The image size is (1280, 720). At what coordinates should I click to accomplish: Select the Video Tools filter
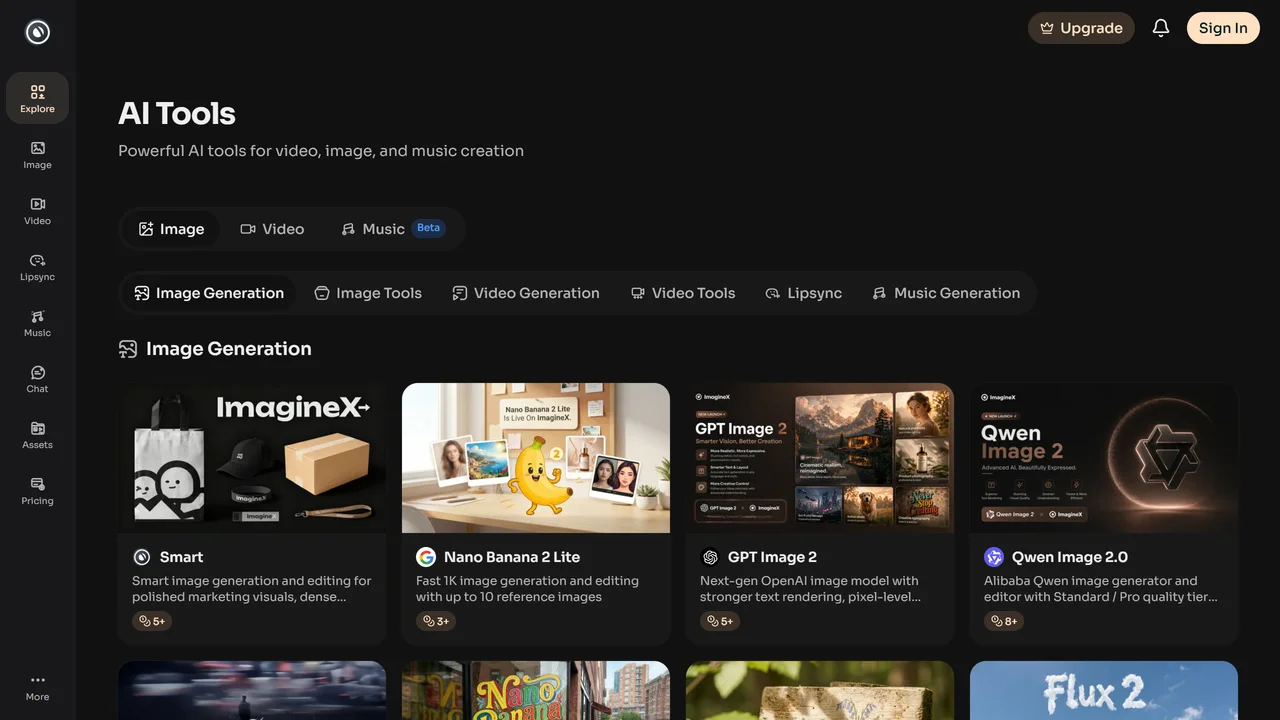(x=683, y=293)
